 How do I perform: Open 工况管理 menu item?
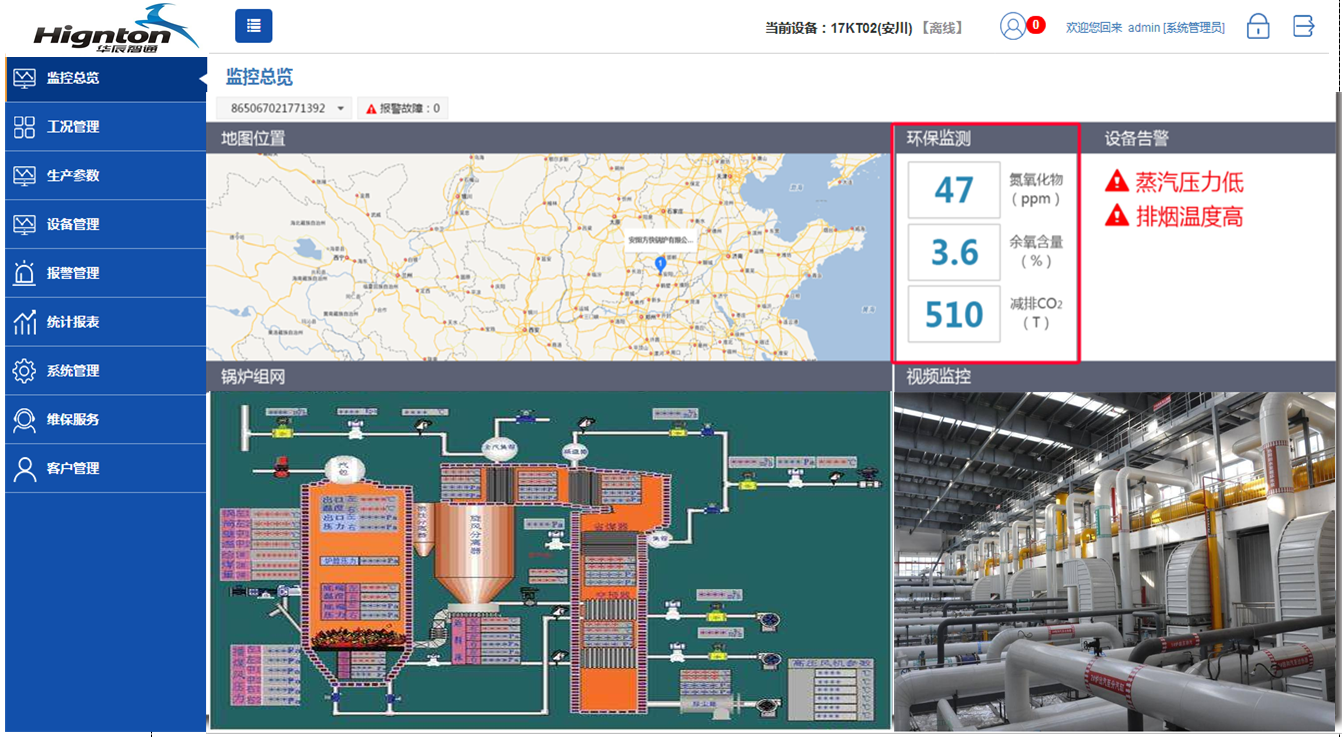(x=73, y=127)
